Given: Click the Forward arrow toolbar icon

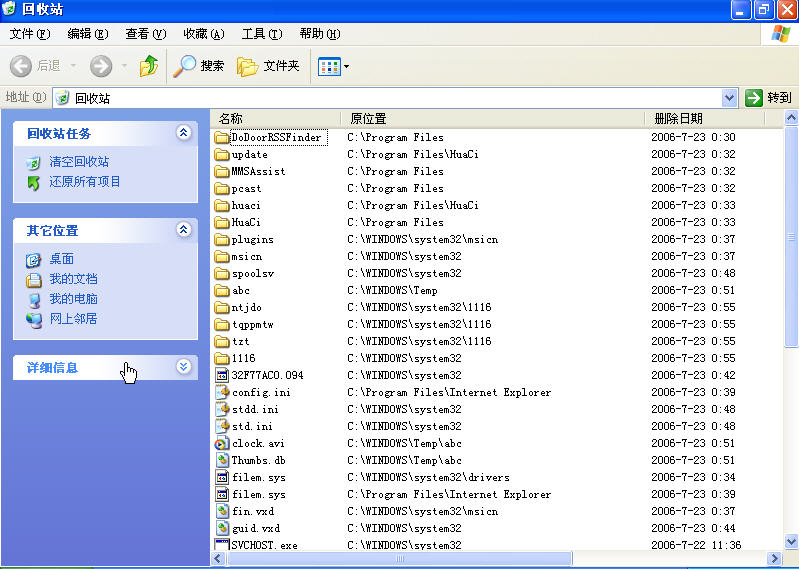Looking at the screenshot, I should tap(100, 66).
